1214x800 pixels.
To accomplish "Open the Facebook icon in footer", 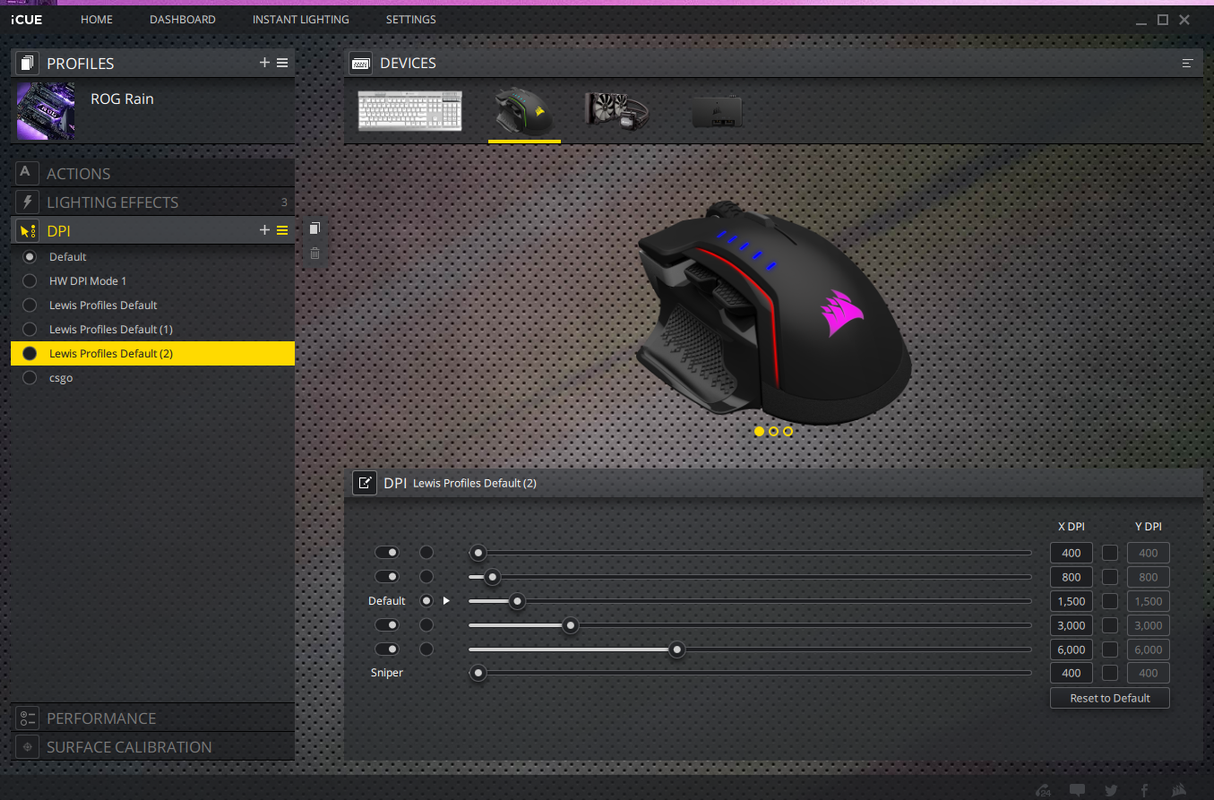I will [x=1145, y=789].
